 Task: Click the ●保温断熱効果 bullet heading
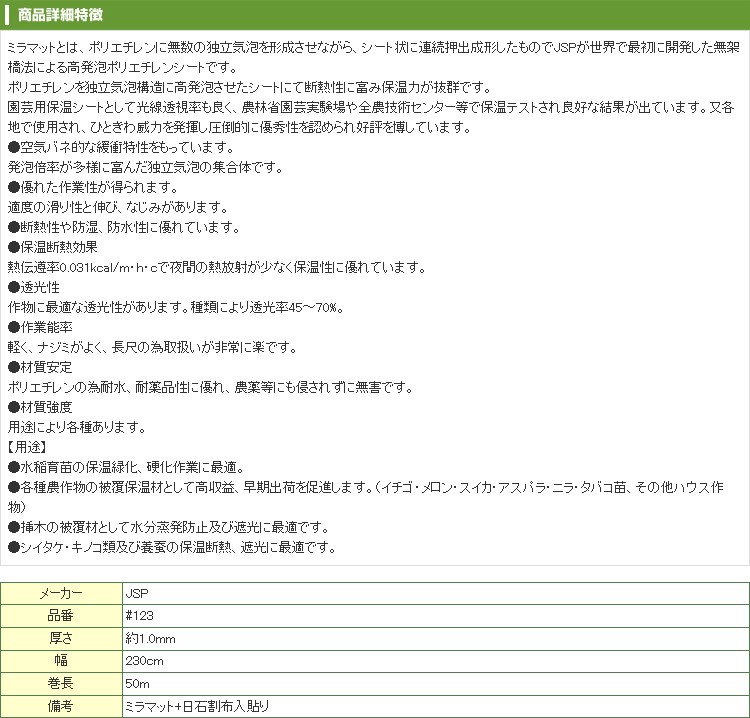(53, 247)
